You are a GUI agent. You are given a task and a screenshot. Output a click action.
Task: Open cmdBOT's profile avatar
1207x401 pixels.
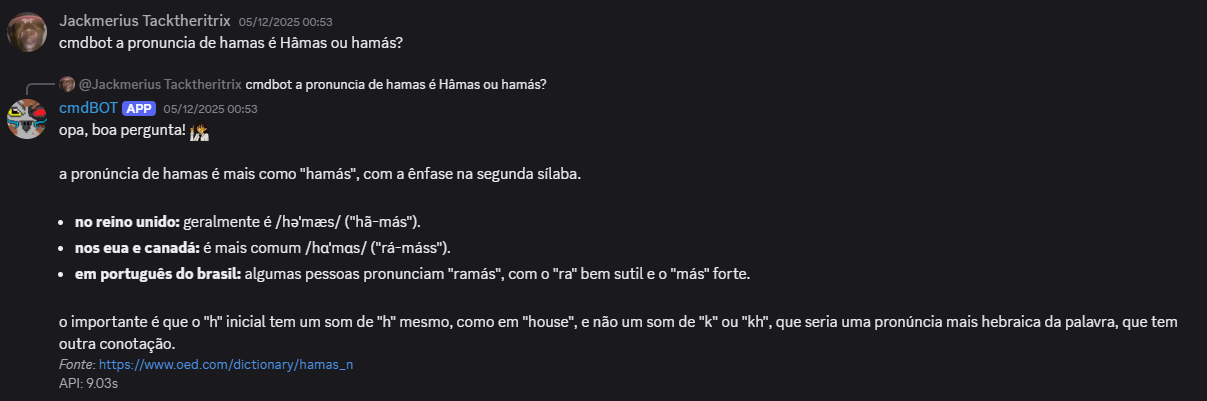(x=27, y=119)
